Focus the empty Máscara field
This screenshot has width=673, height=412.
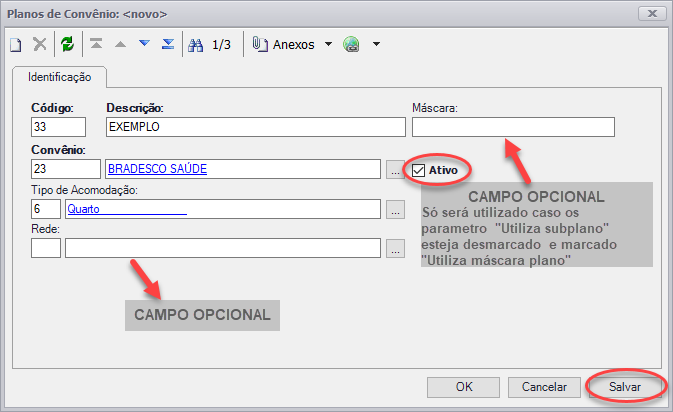(x=513, y=127)
